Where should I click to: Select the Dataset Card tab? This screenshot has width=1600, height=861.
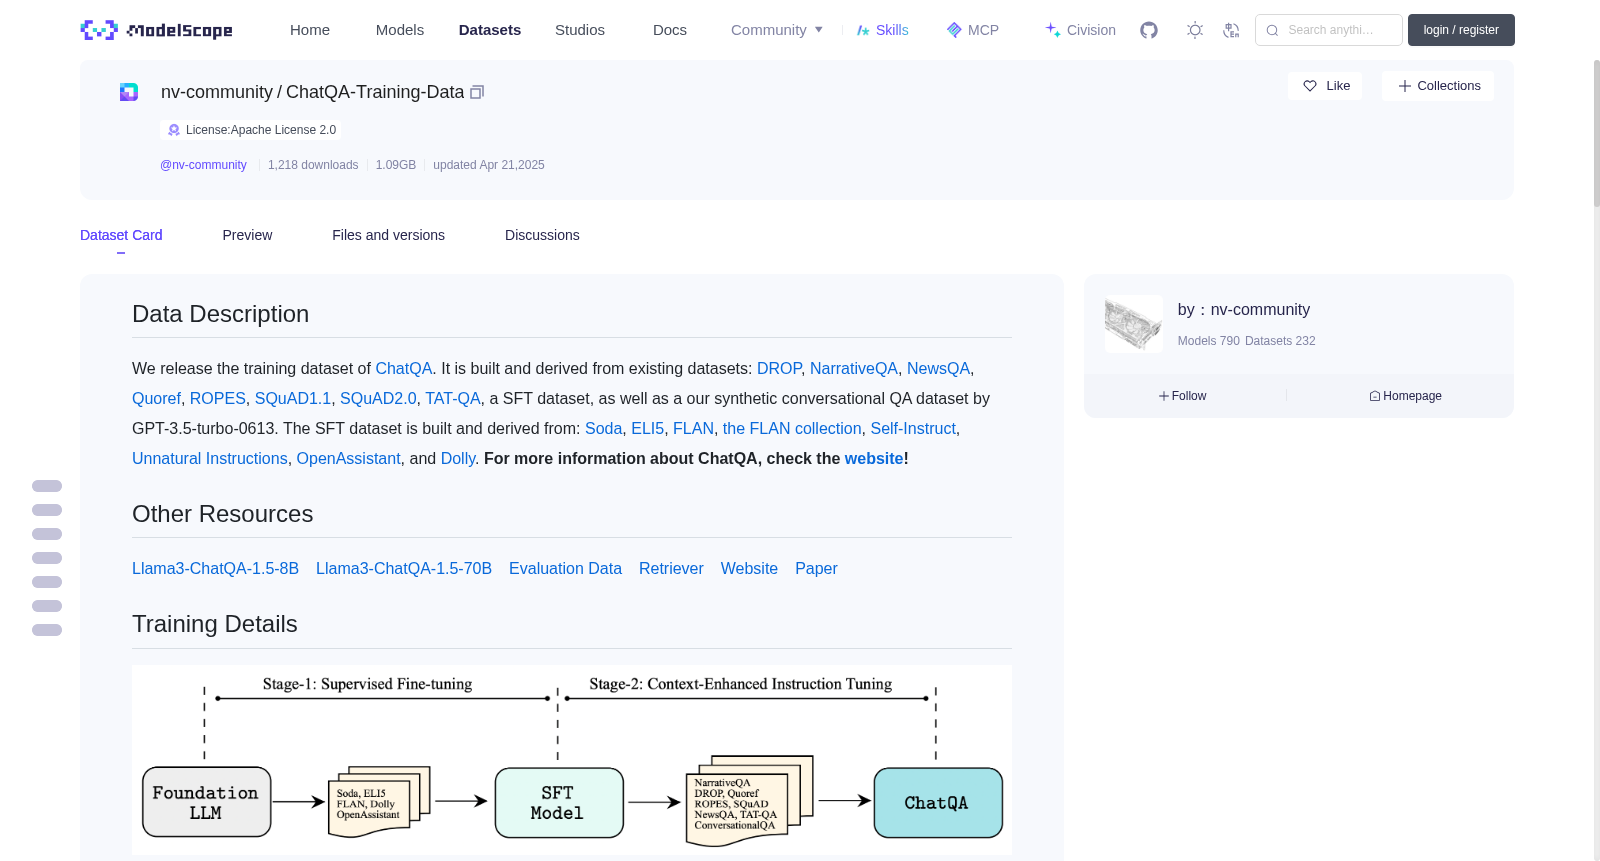point(121,235)
